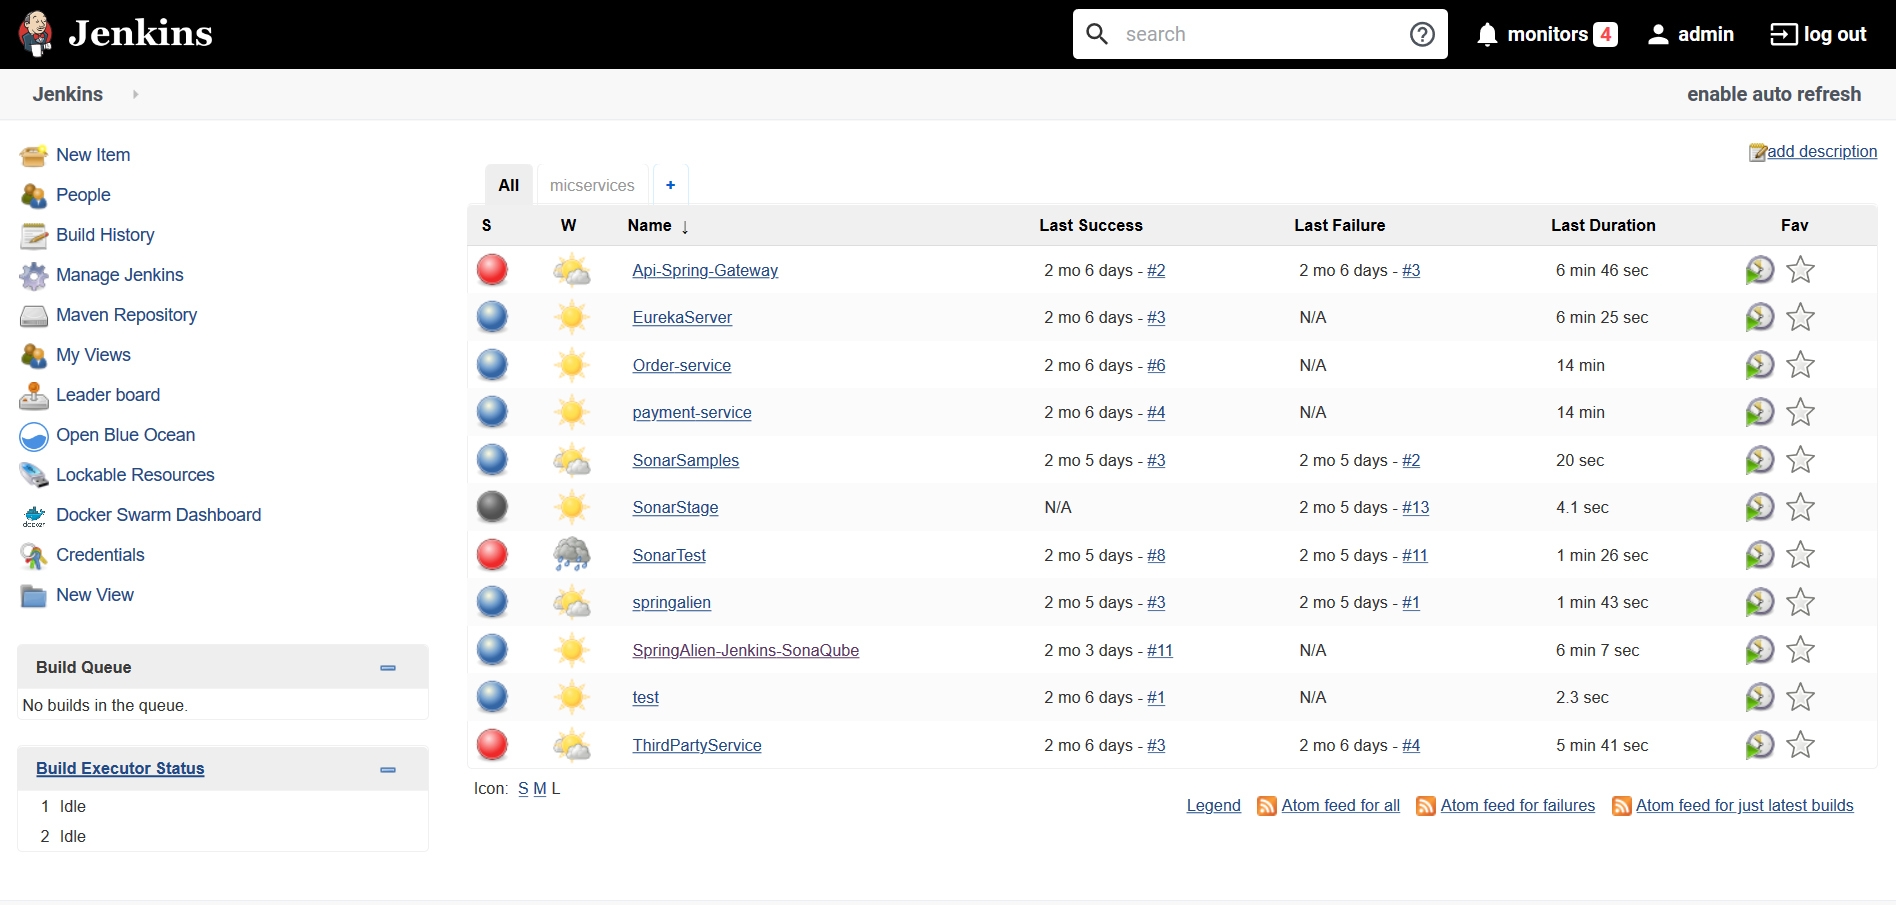Viewport: 1896px width, 905px height.
Task: Enable auto refresh
Action: 1773,94
